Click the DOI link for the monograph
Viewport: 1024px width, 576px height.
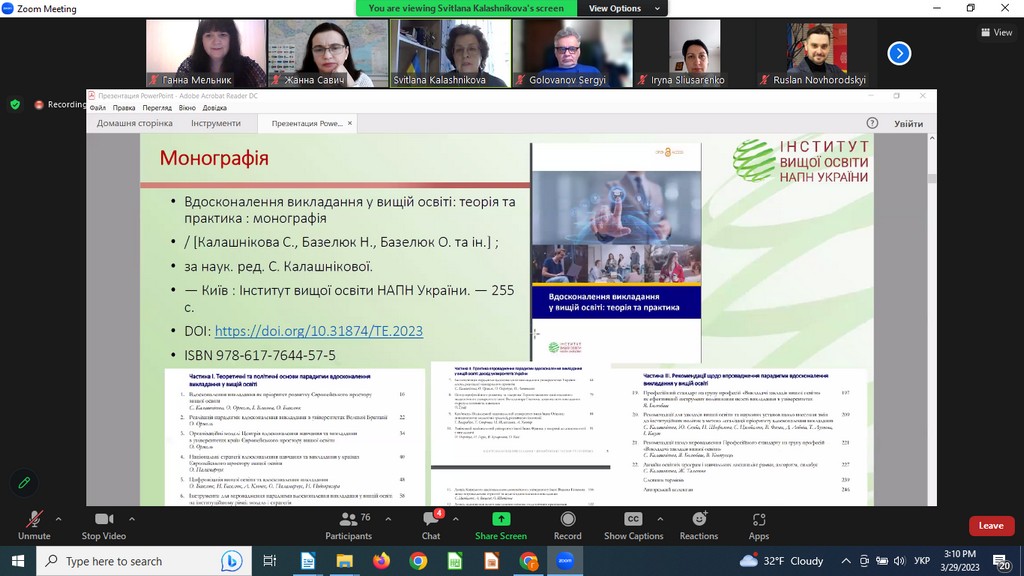coord(318,331)
